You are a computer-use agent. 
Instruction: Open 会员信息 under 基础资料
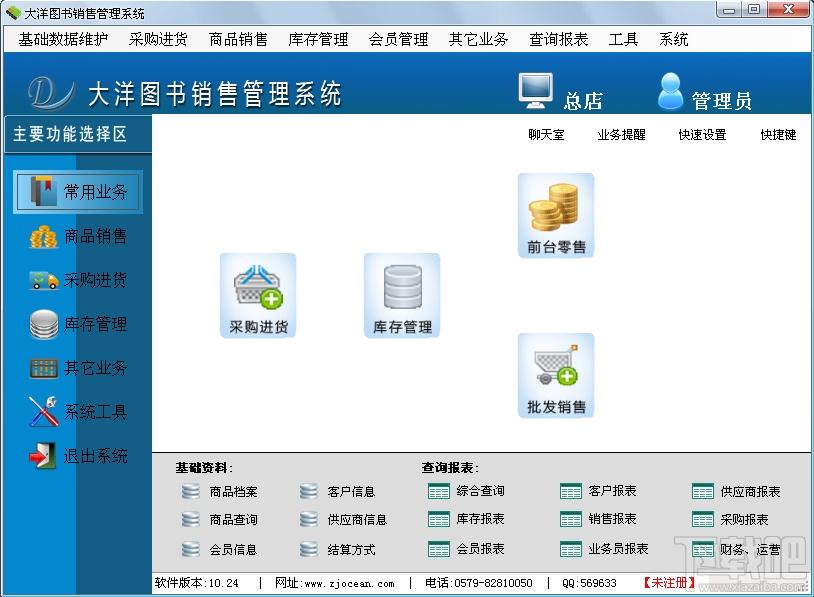point(220,549)
